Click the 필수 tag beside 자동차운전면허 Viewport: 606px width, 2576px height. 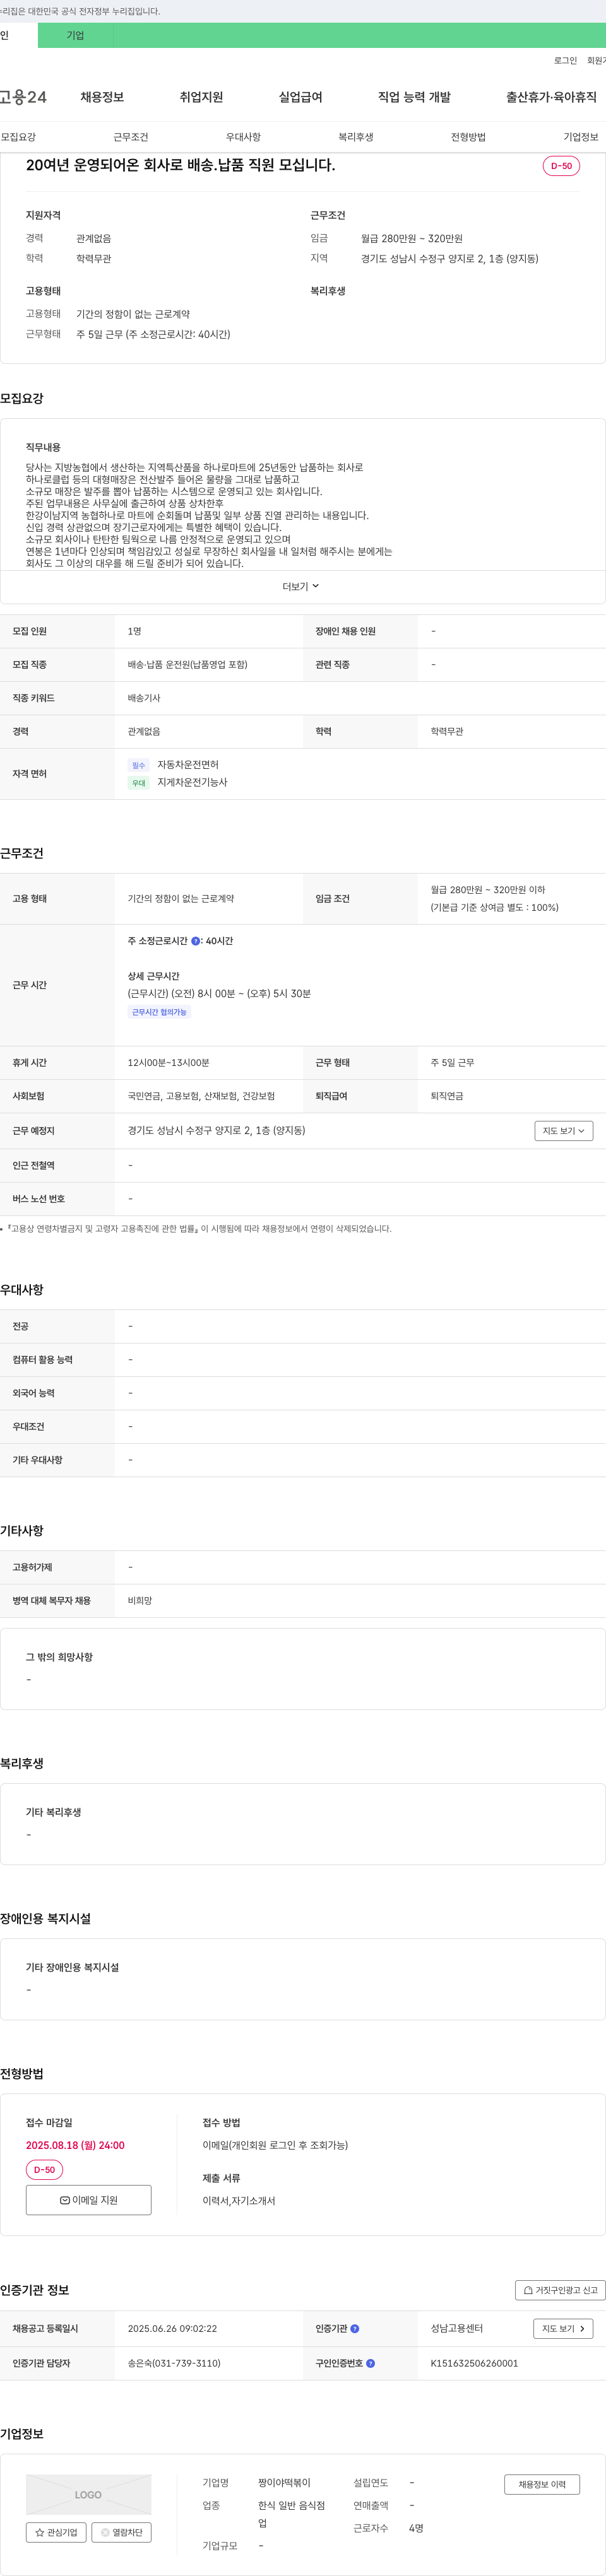[x=139, y=766]
